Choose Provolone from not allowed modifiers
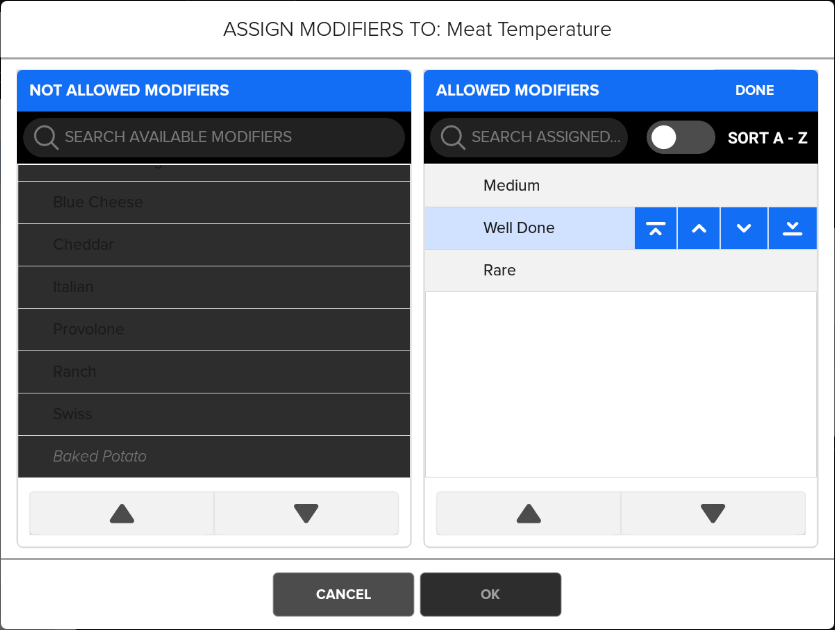The width and height of the screenshot is (835, 630). pos(214,329)
